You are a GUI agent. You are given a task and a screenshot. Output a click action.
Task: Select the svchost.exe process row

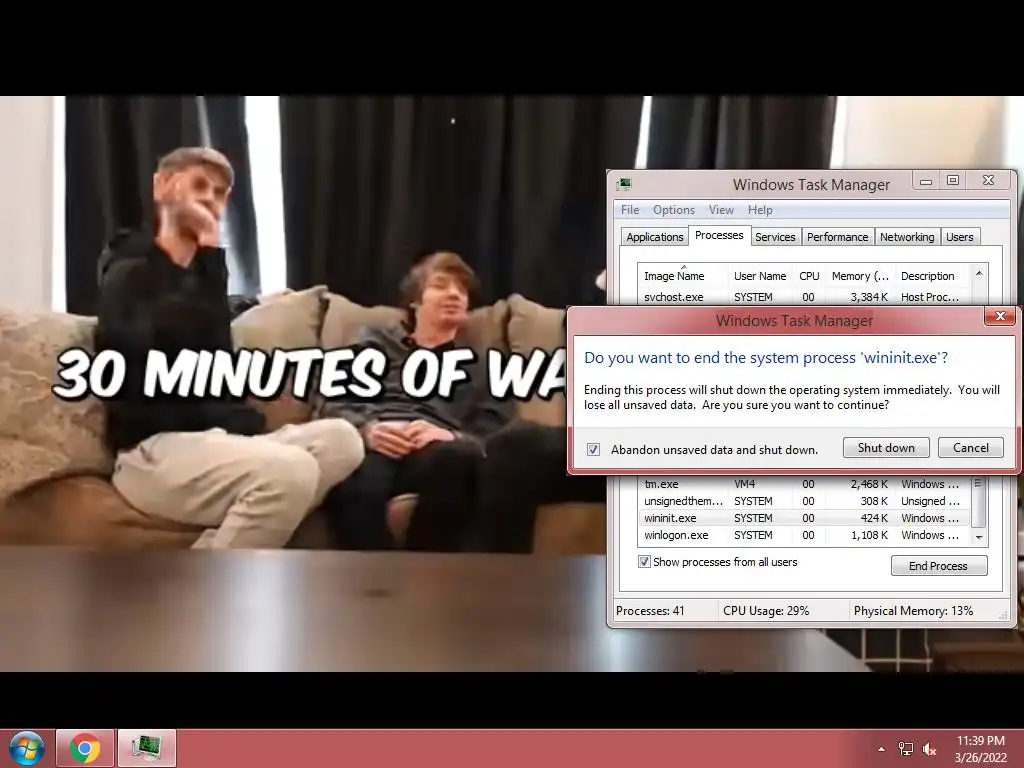[x=805, y=296]
